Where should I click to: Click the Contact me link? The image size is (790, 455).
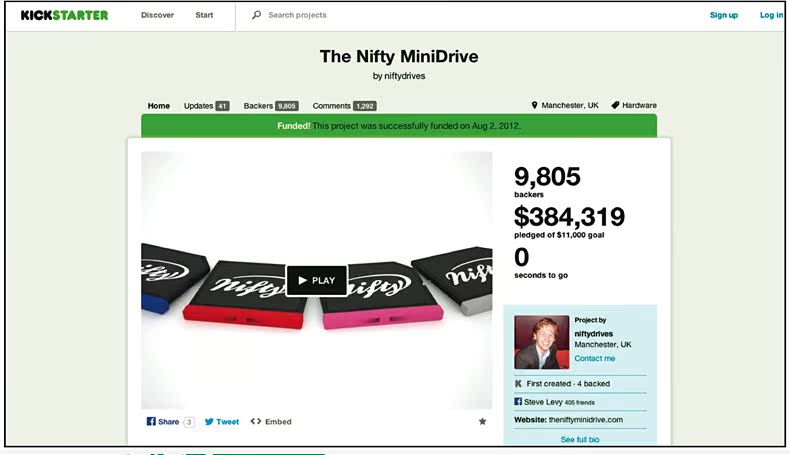click(595, 358)
